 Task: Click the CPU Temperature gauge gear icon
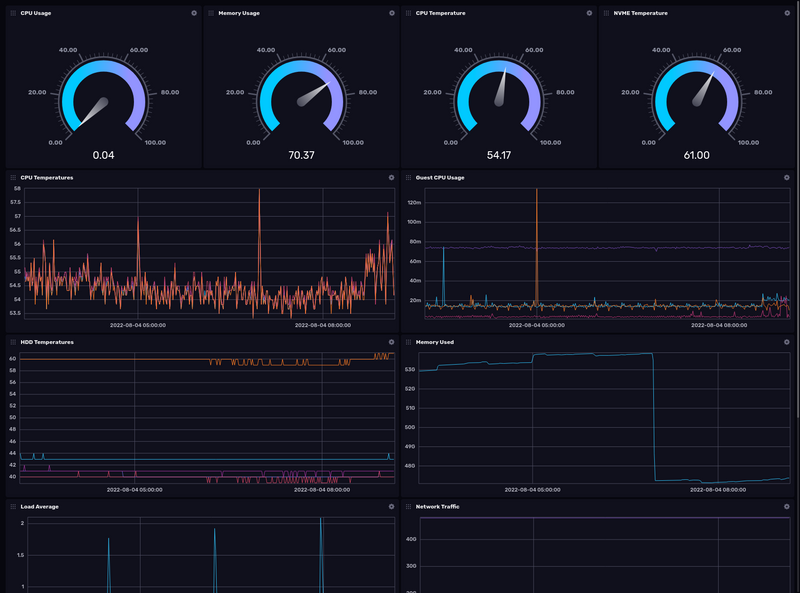tap(589, 13)
